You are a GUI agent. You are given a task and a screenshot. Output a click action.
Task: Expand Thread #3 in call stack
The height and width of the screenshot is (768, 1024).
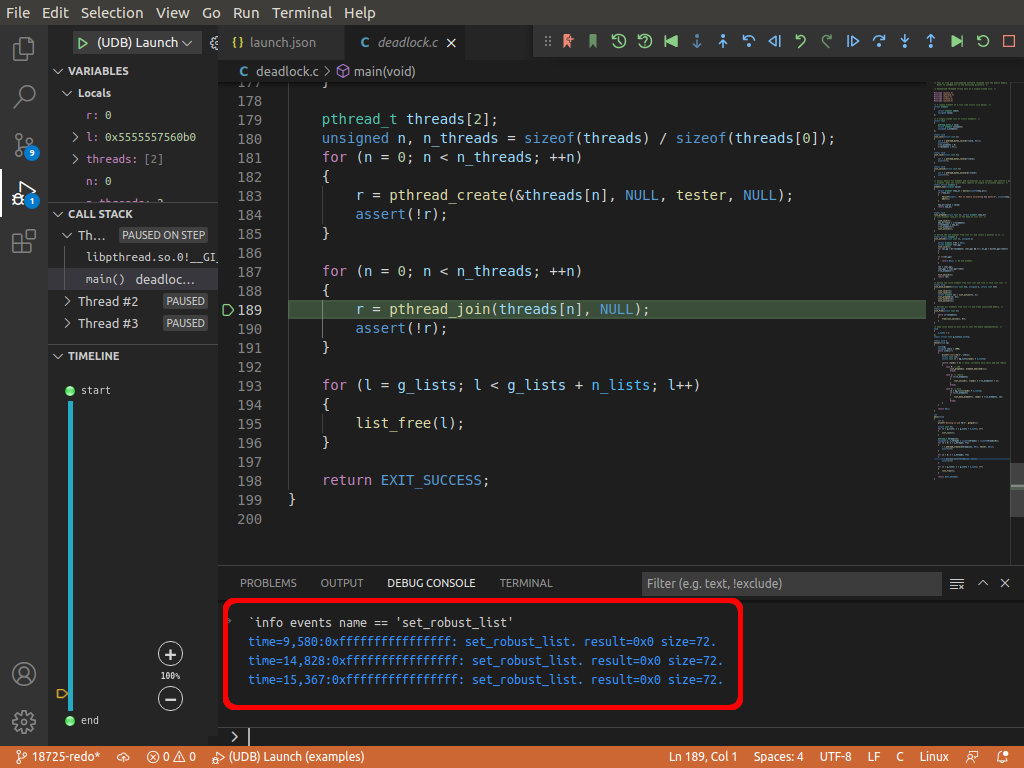[67, 323]
